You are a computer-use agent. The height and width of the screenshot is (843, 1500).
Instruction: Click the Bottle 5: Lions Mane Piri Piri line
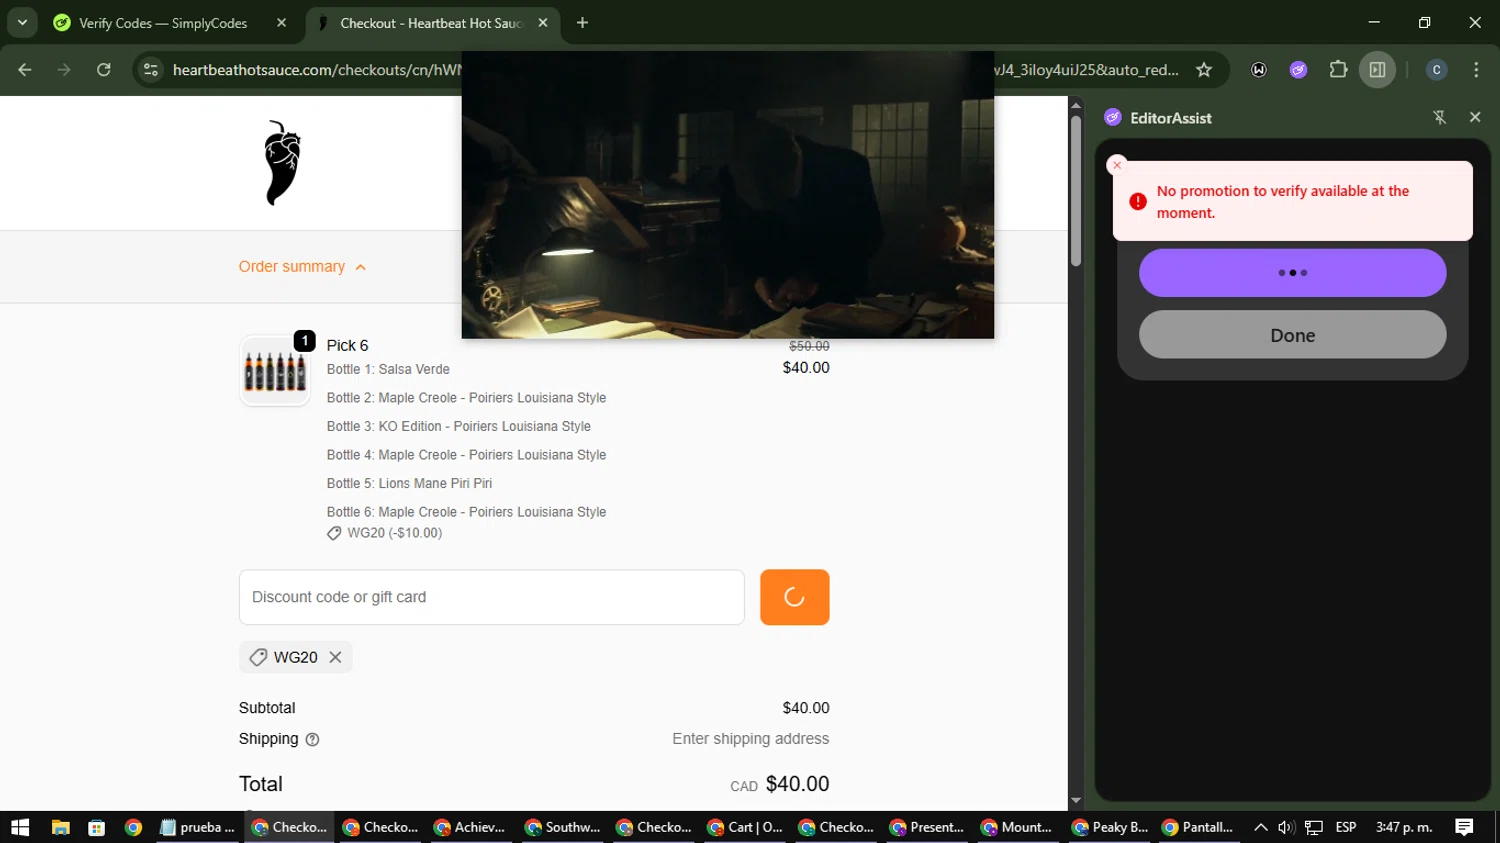point(409,483)
